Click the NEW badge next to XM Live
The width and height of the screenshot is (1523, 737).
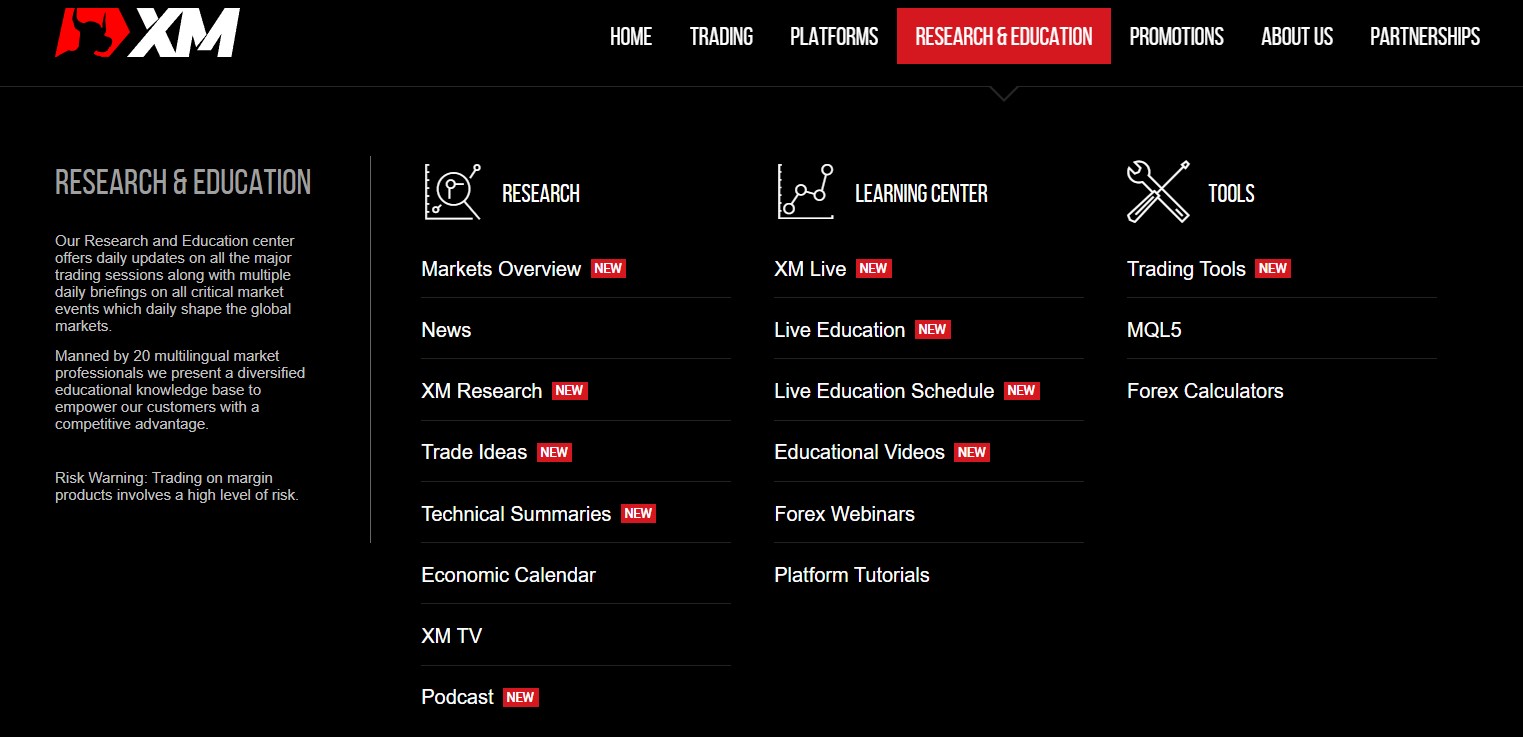pyautogui.click(x=873, y=268)
